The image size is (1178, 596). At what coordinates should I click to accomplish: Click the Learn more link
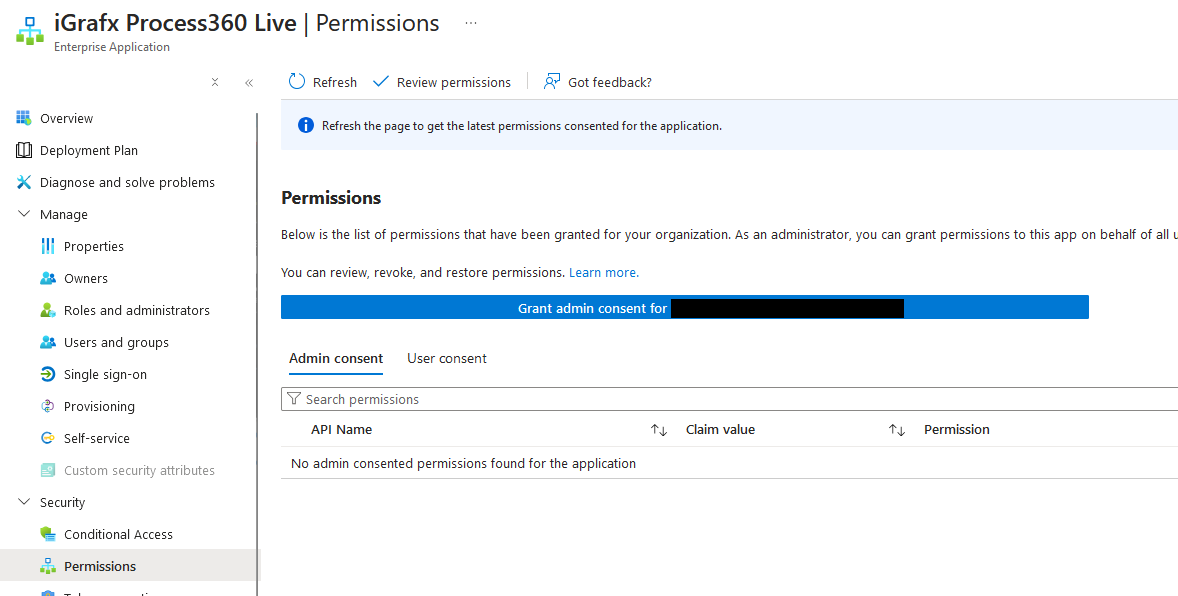(603, 271)
